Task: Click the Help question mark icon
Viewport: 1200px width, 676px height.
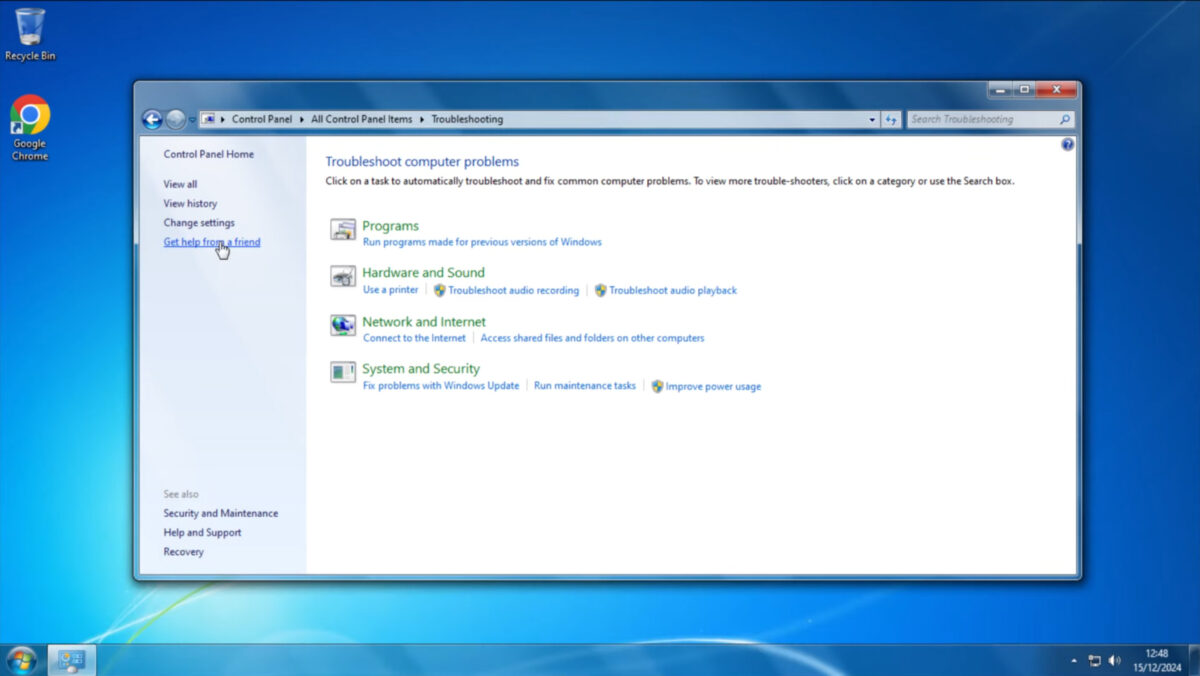Action: coord(1067,143)
